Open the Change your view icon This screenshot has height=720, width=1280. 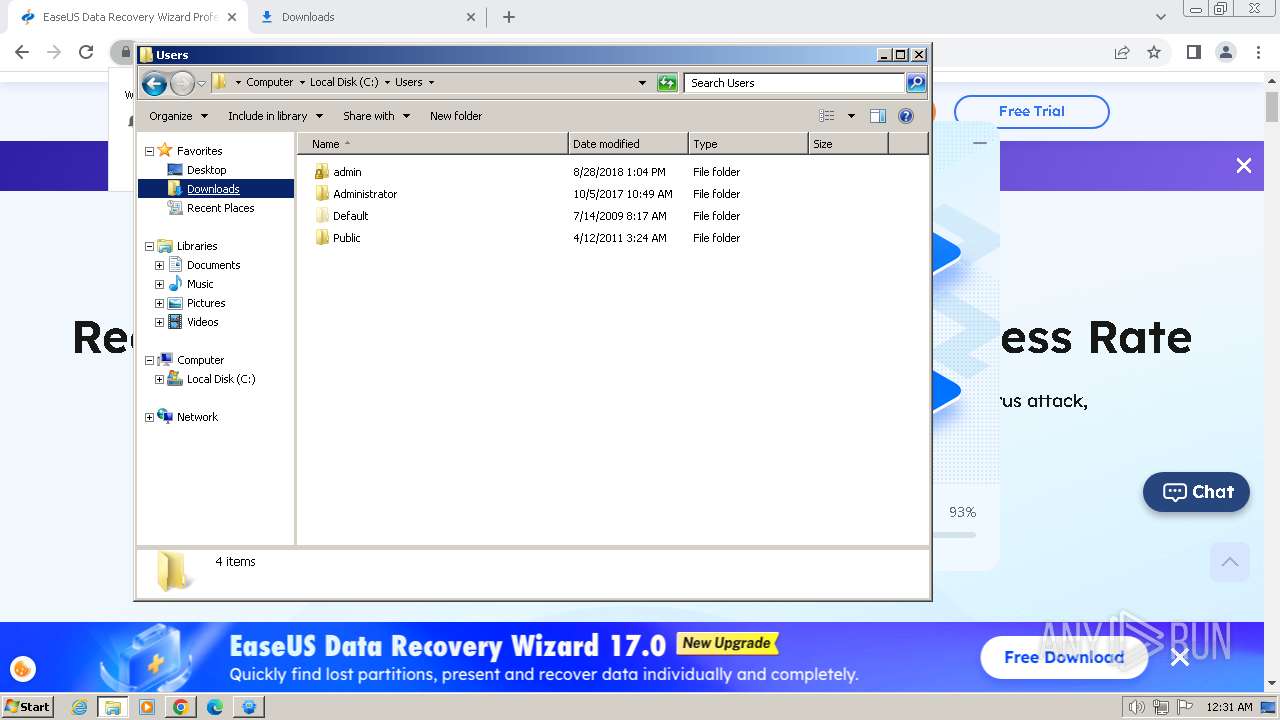click(827, 116)
